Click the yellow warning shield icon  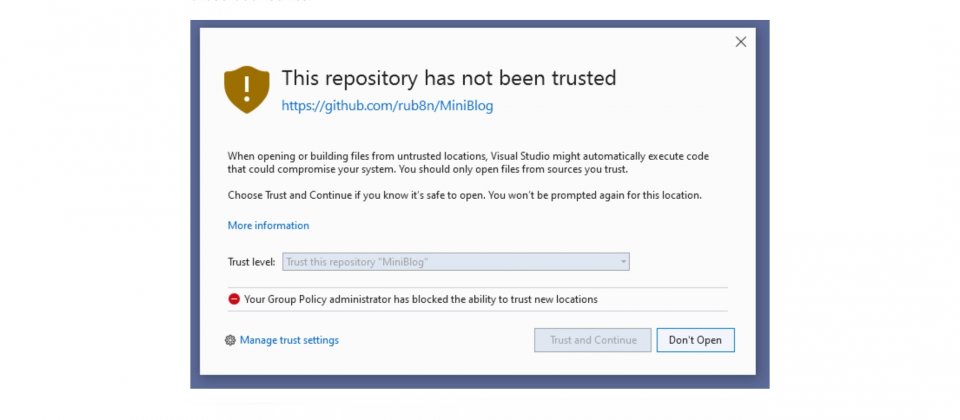247,89
